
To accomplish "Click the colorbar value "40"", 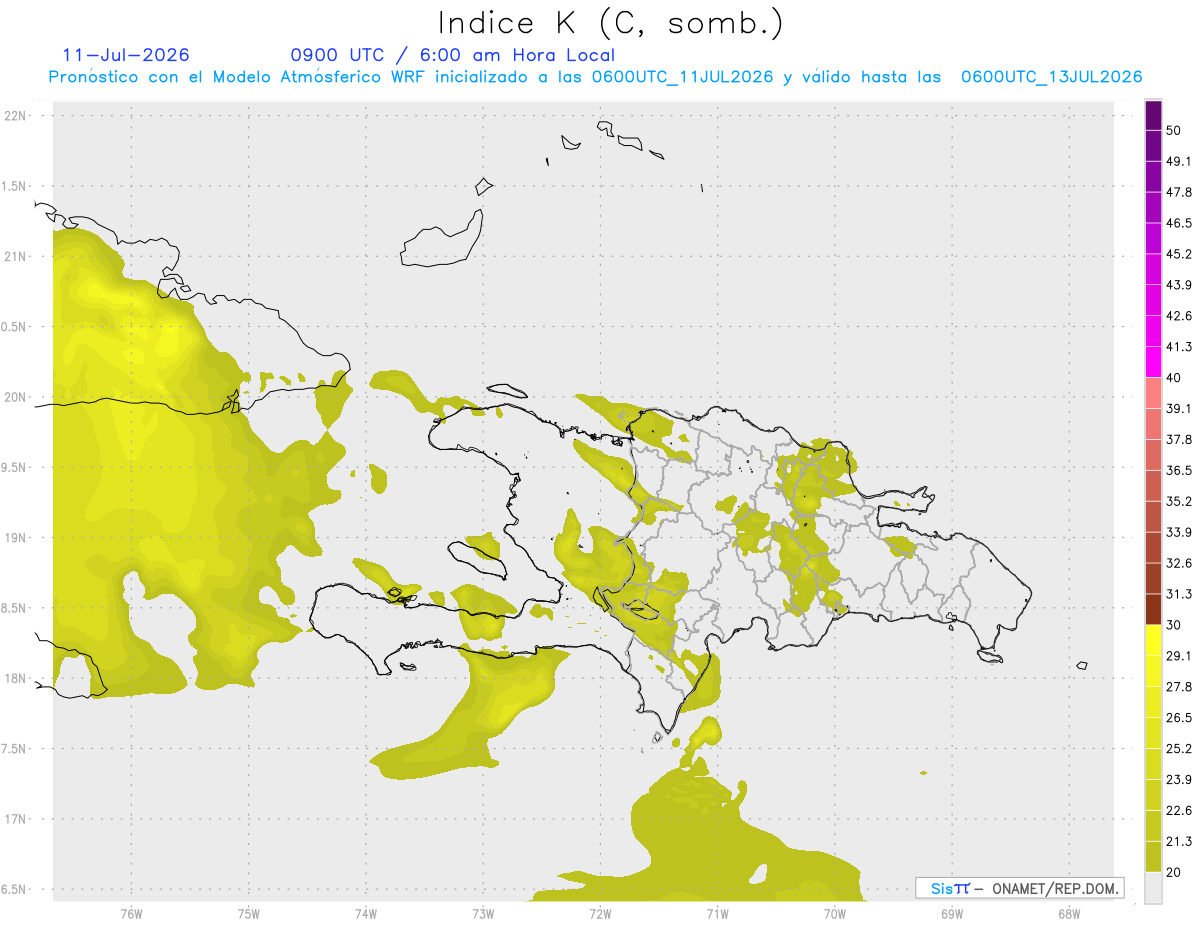I will point(1174,378).
